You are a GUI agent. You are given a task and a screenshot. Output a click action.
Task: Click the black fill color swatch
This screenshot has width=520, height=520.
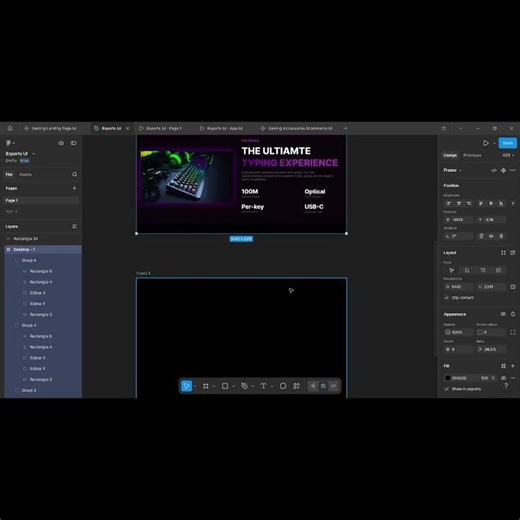pyautogui.click(x=448, y=378)
